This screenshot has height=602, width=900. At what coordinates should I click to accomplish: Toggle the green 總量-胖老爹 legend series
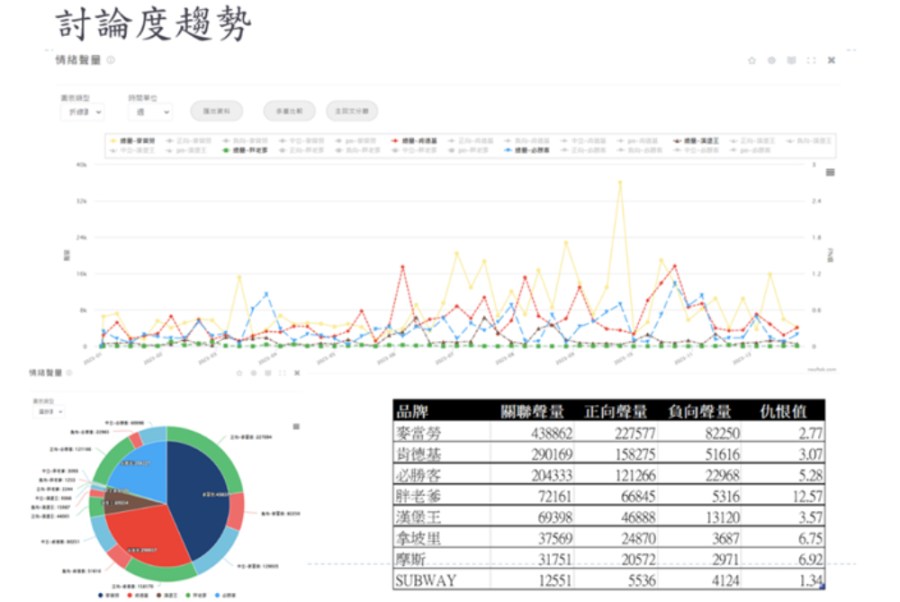coord(245,150)
